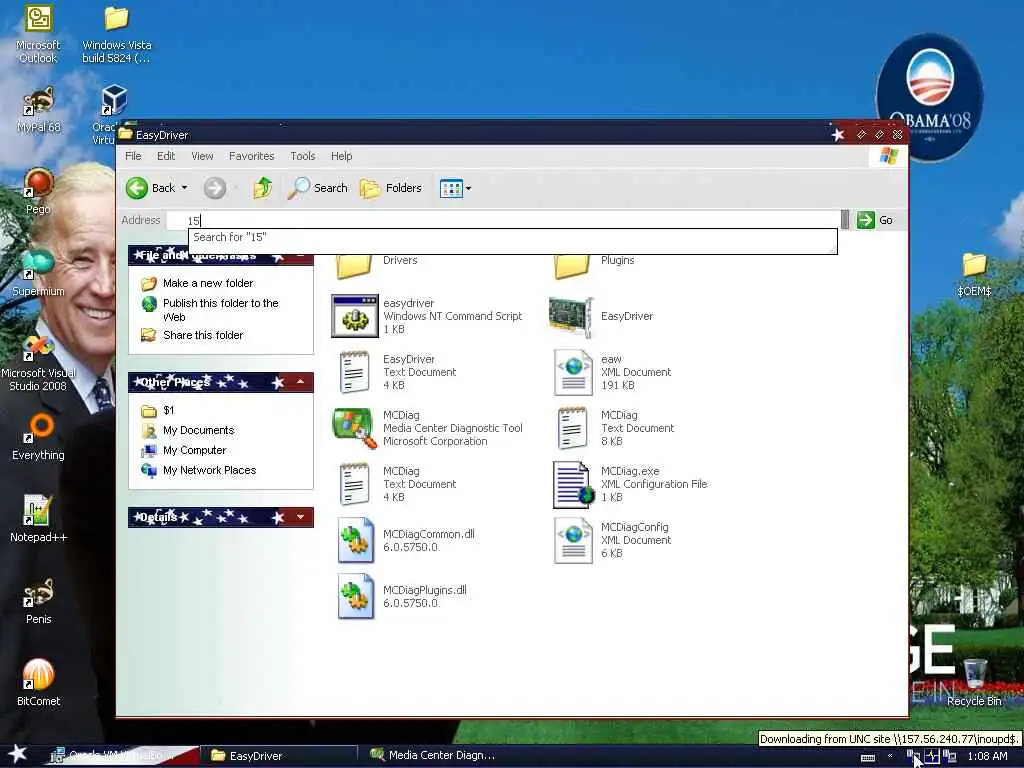Open the Help menu
This screenshot has width=1024, height=768.
[x=342, y=156]
